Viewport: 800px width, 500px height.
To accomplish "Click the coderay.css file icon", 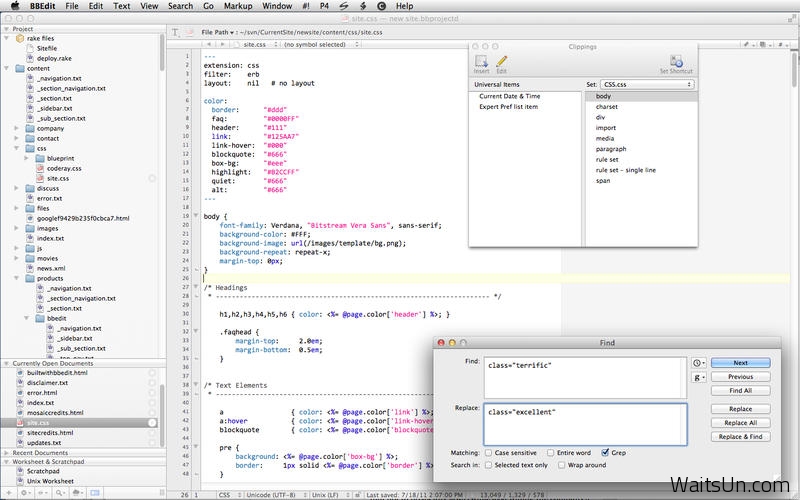I will (x=40, y=168).
